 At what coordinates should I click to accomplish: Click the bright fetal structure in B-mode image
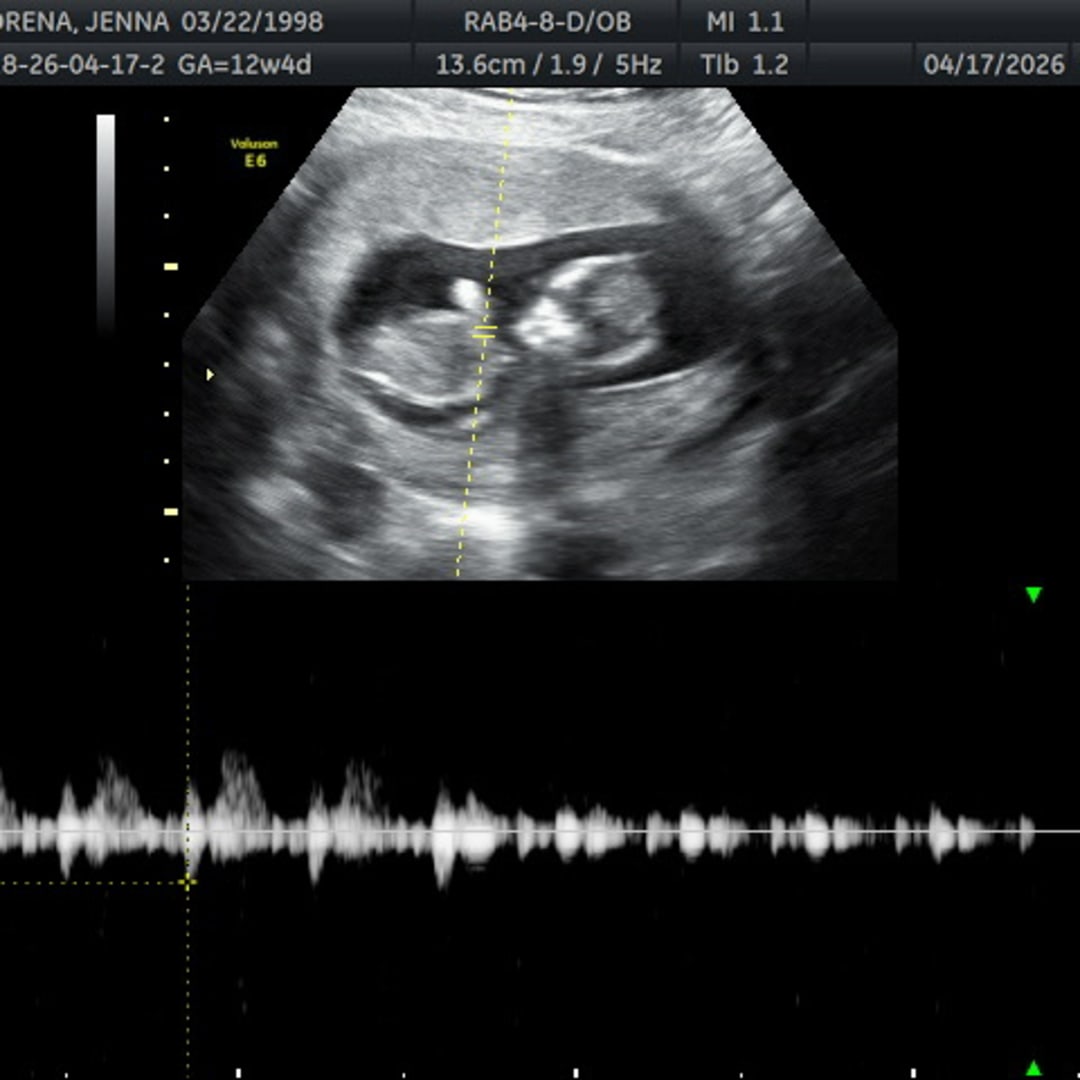coord(469,293)
